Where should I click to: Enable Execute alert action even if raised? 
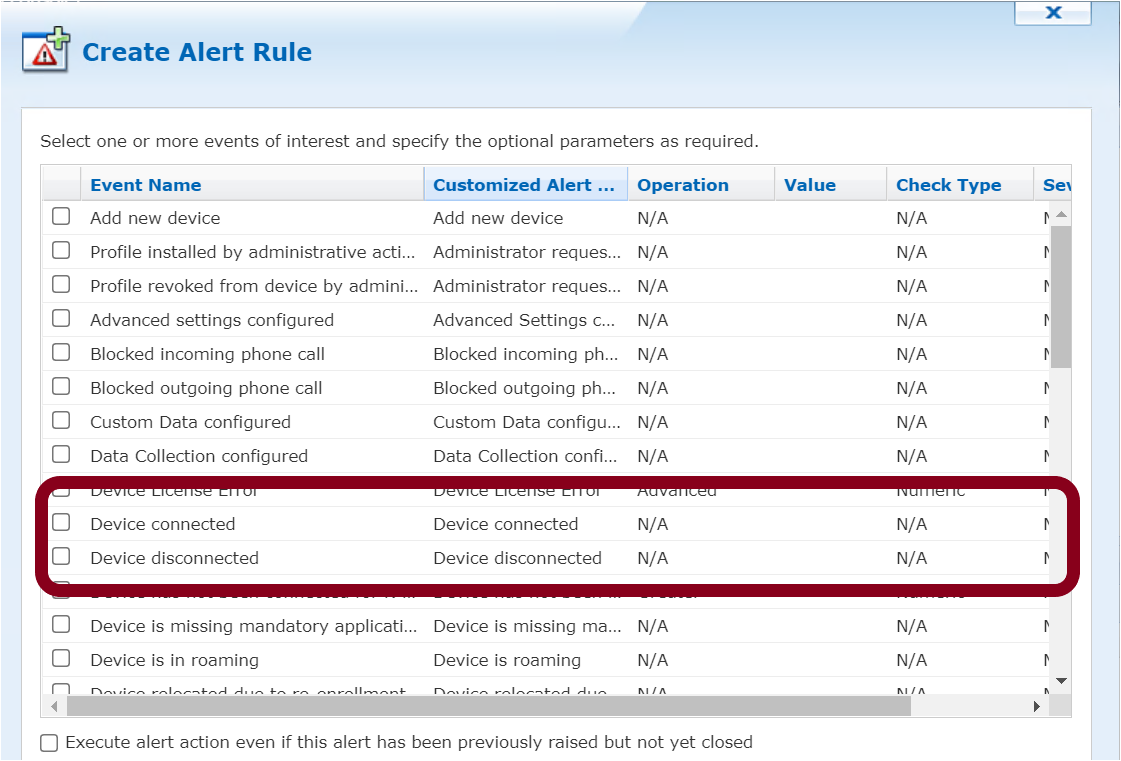click(49, 743)
